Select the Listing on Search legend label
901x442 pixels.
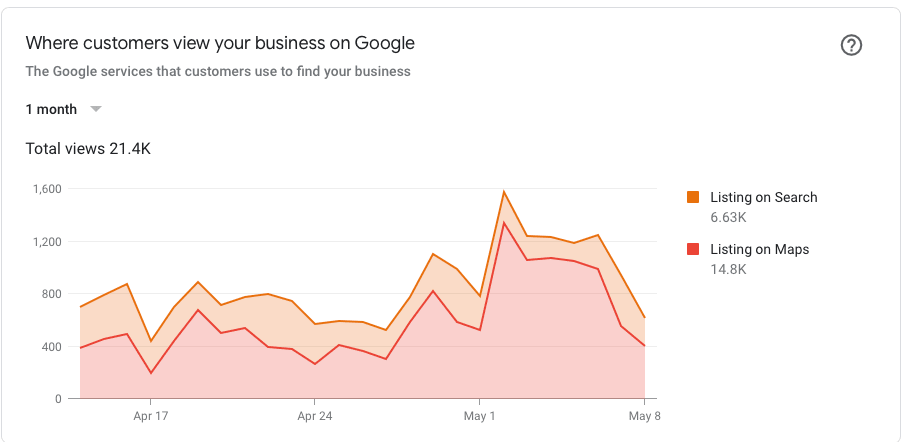763,197
